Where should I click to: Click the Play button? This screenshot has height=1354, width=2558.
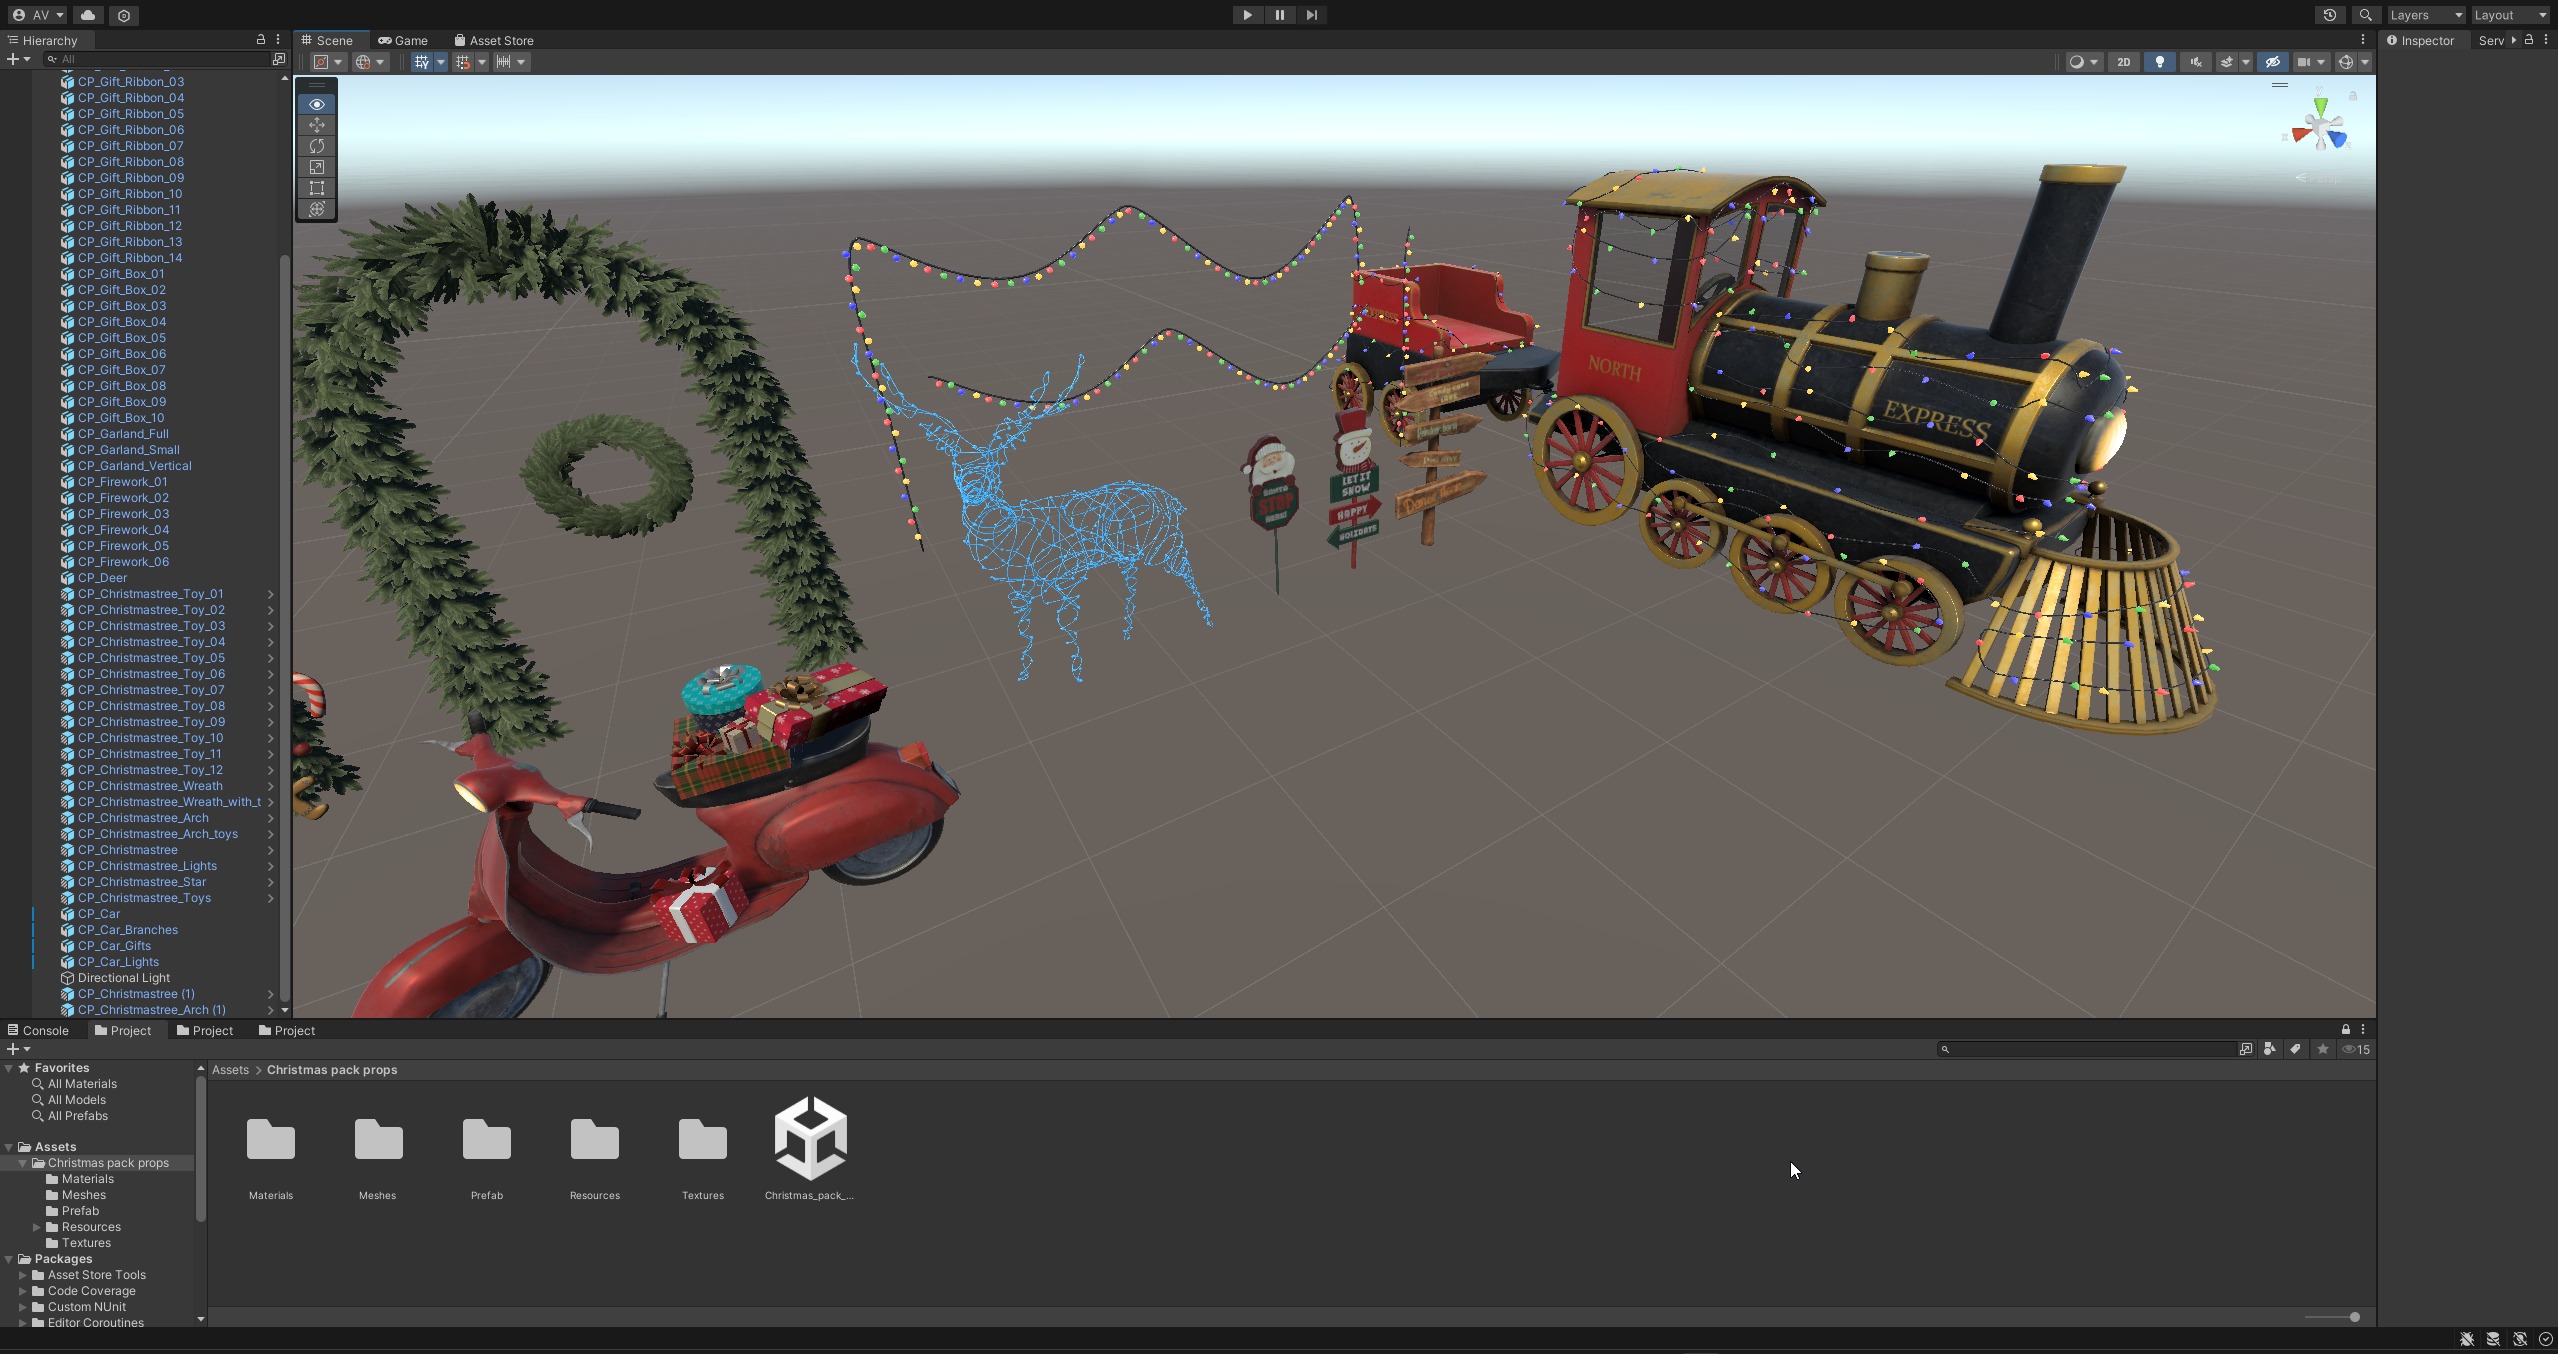point(1247,15)
